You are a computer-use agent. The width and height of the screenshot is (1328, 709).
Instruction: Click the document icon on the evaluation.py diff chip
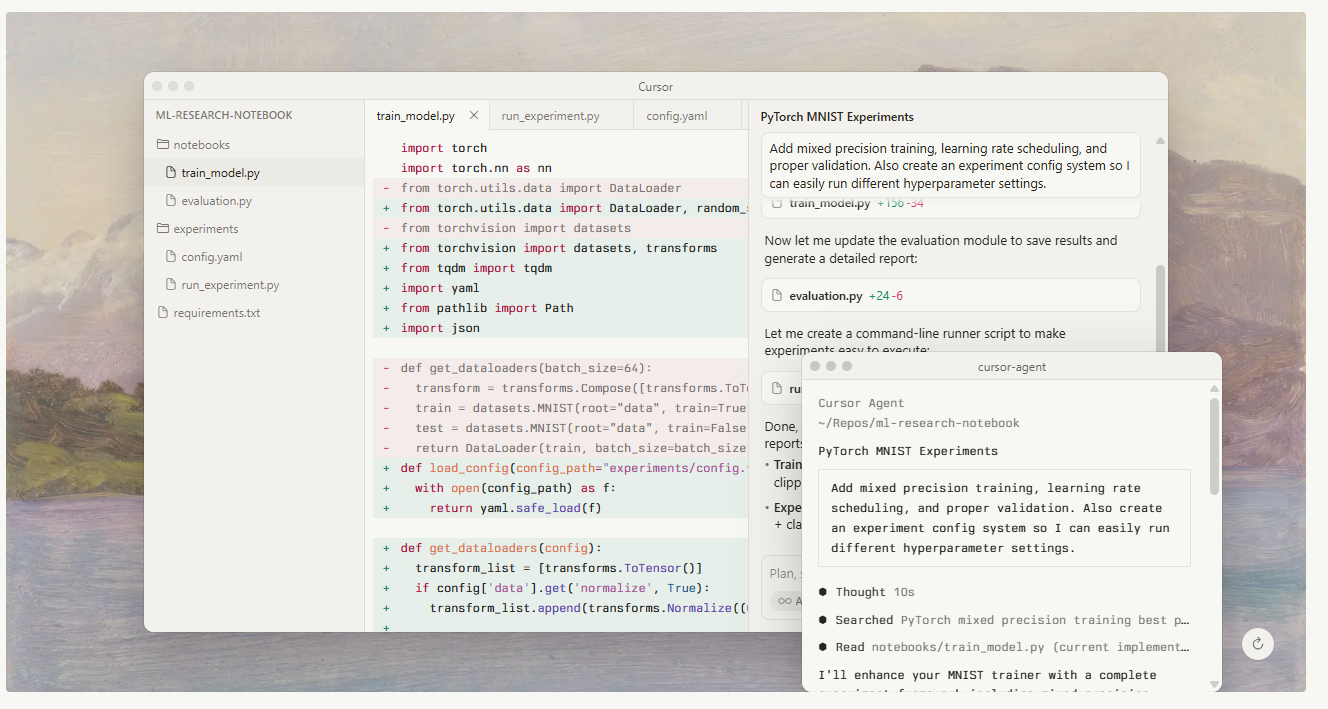[777, 295]
